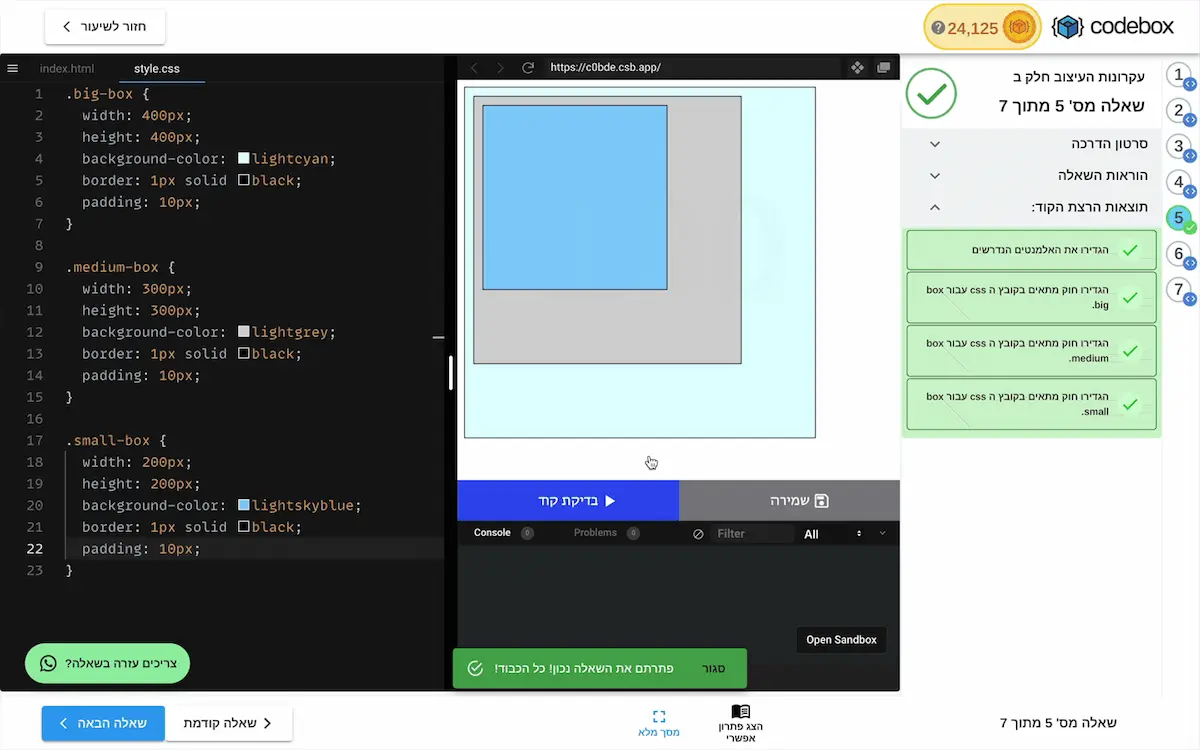The width and height of the screenshot is (1200, 750).
Task: Open the Problems tab
Action: (595, 533)
